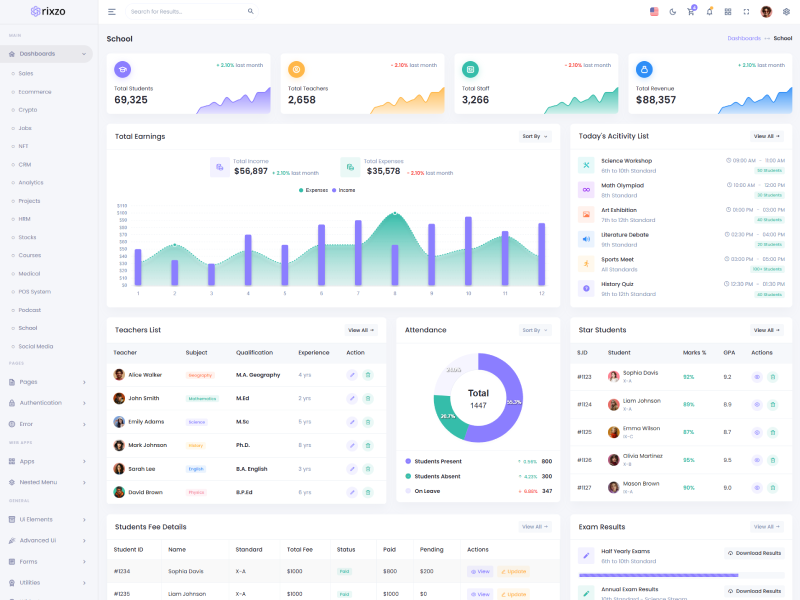Open the notifications bell
800x600 pixels.
coord(709,12)
